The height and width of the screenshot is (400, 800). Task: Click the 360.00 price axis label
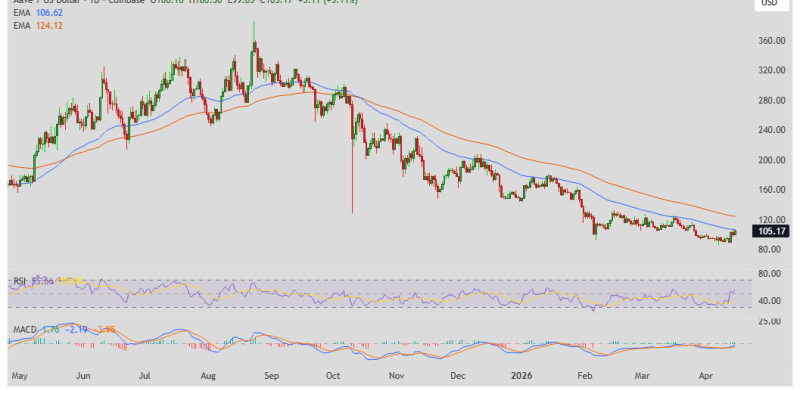click(x=771, y=42)
